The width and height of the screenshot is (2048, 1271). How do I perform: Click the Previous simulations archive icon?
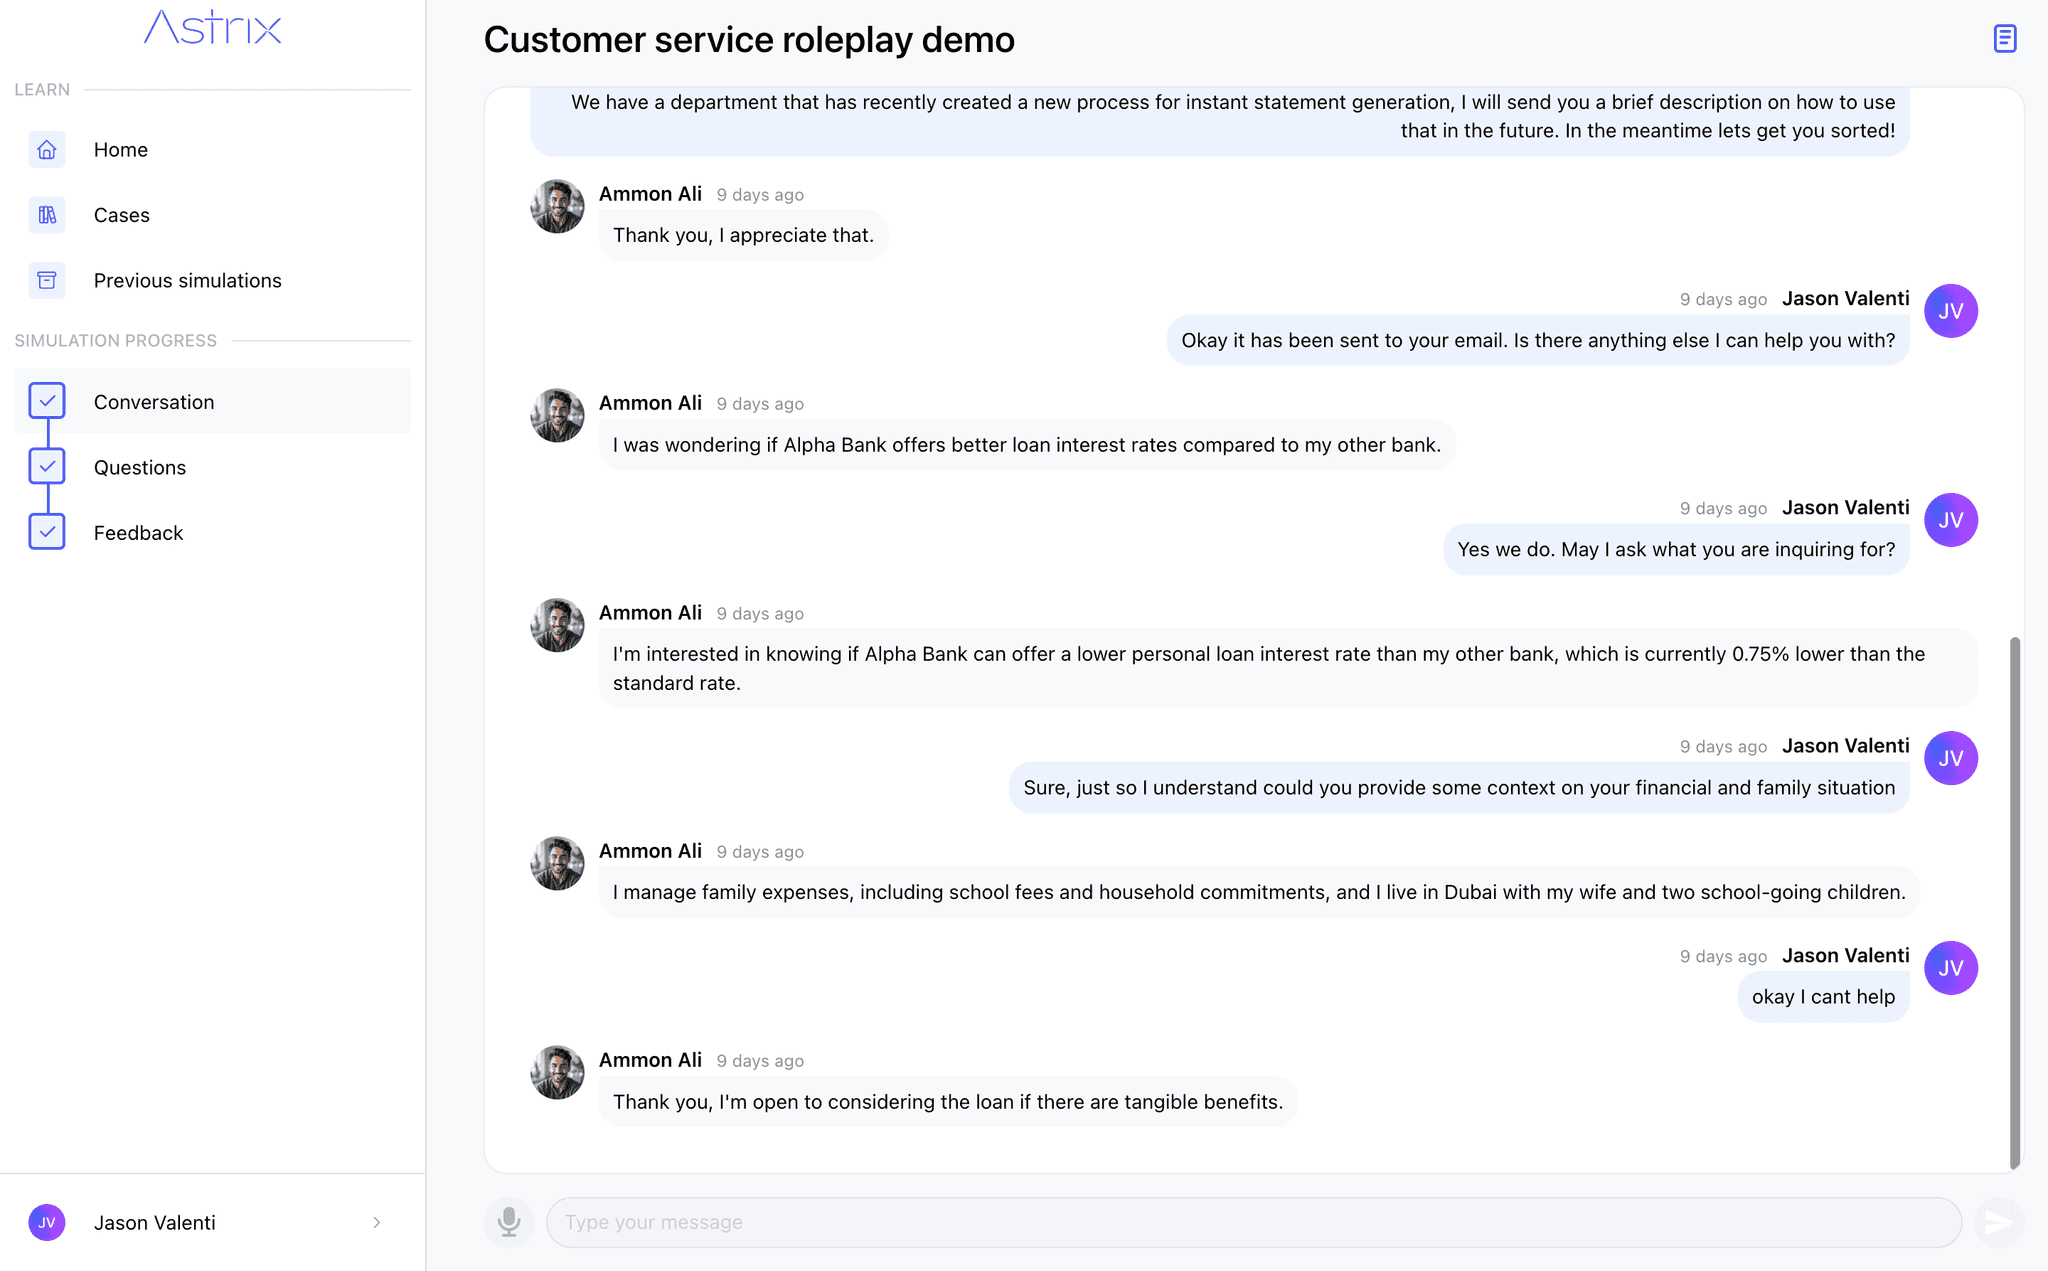(47, 281)
